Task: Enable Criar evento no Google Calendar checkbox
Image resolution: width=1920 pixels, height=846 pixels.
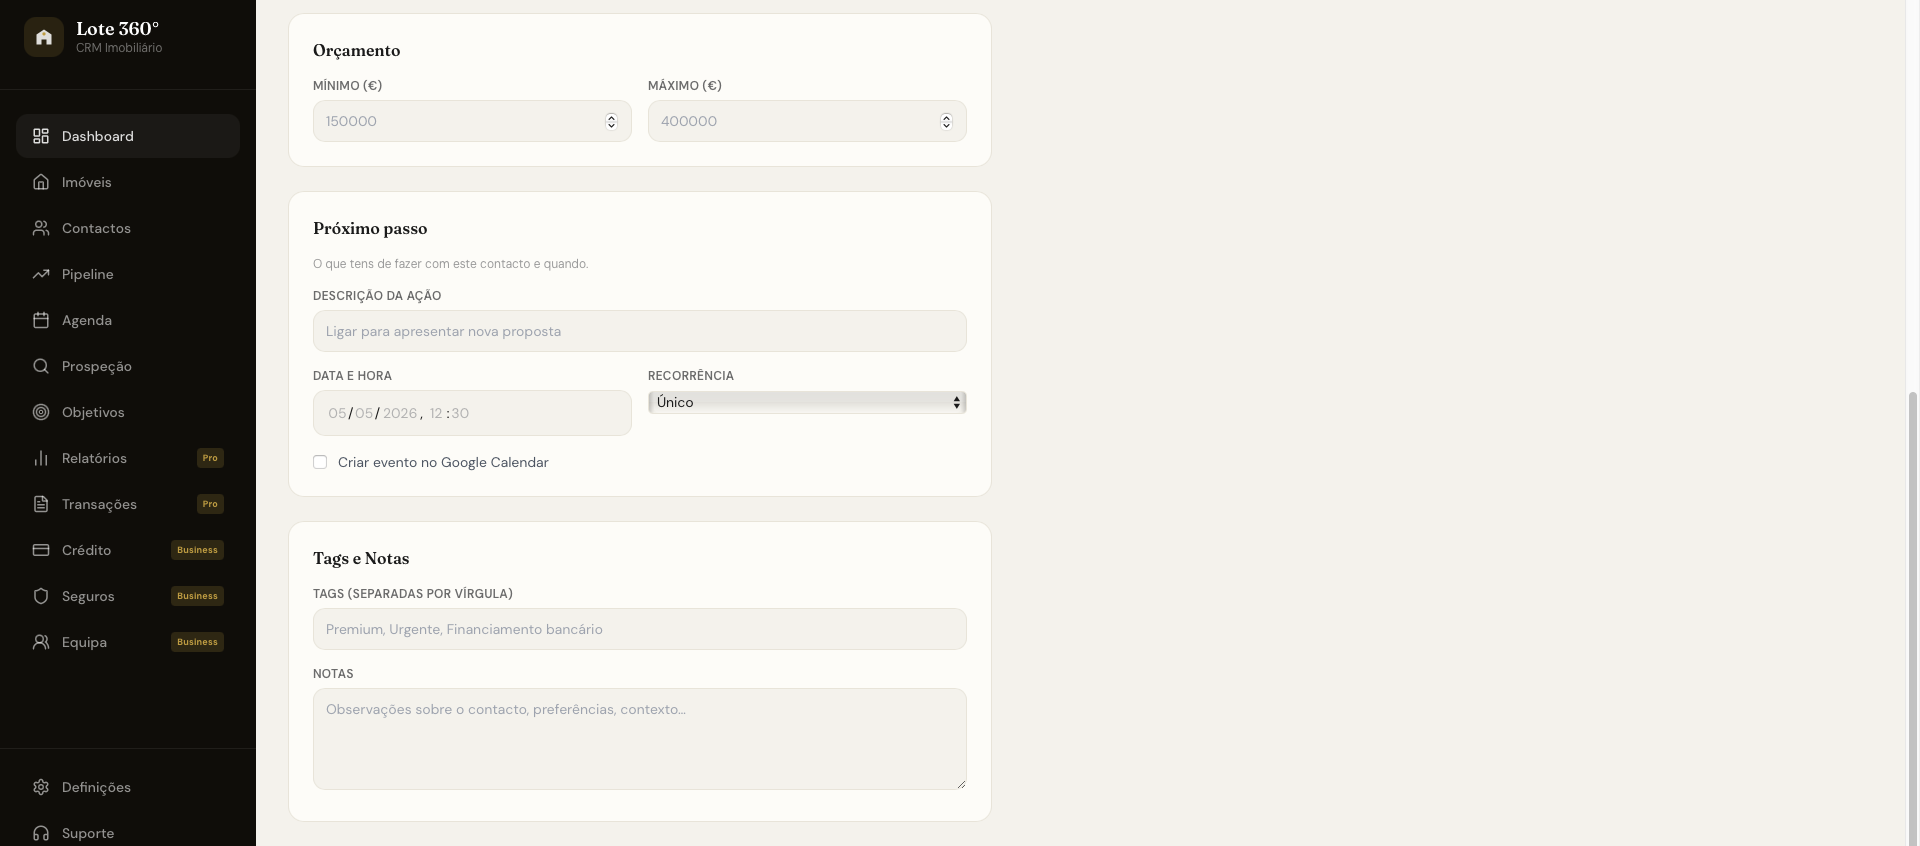Action: (320, 462)
